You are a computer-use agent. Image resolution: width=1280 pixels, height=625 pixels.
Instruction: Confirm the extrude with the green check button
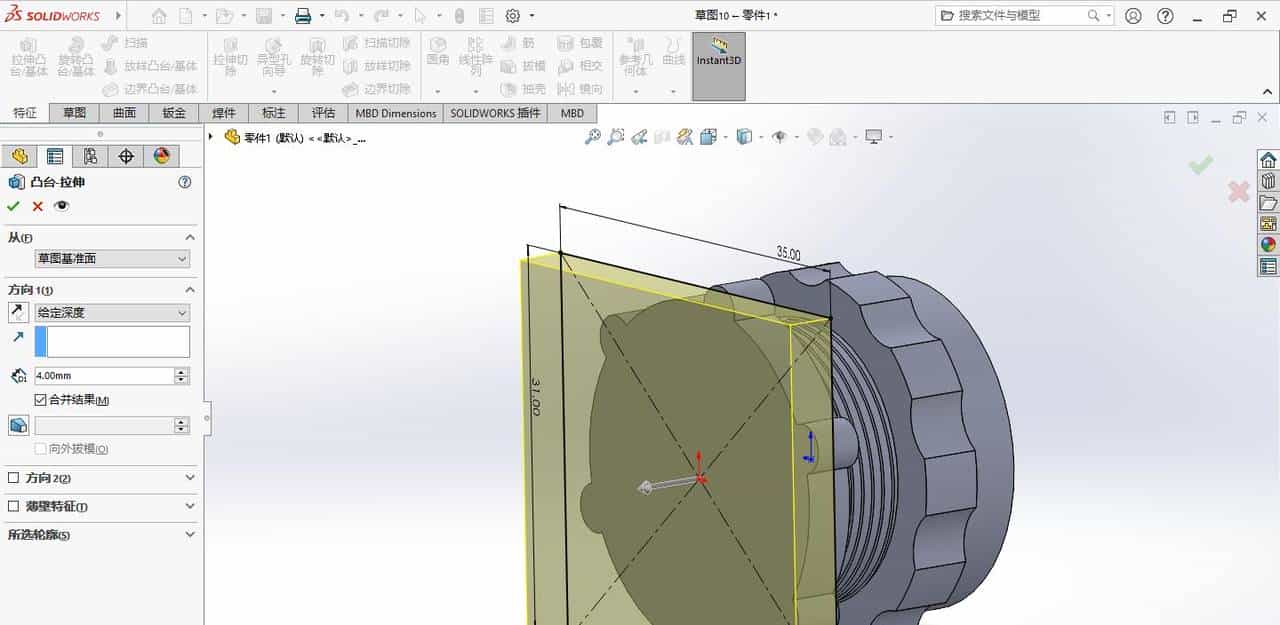pos(13,206)
